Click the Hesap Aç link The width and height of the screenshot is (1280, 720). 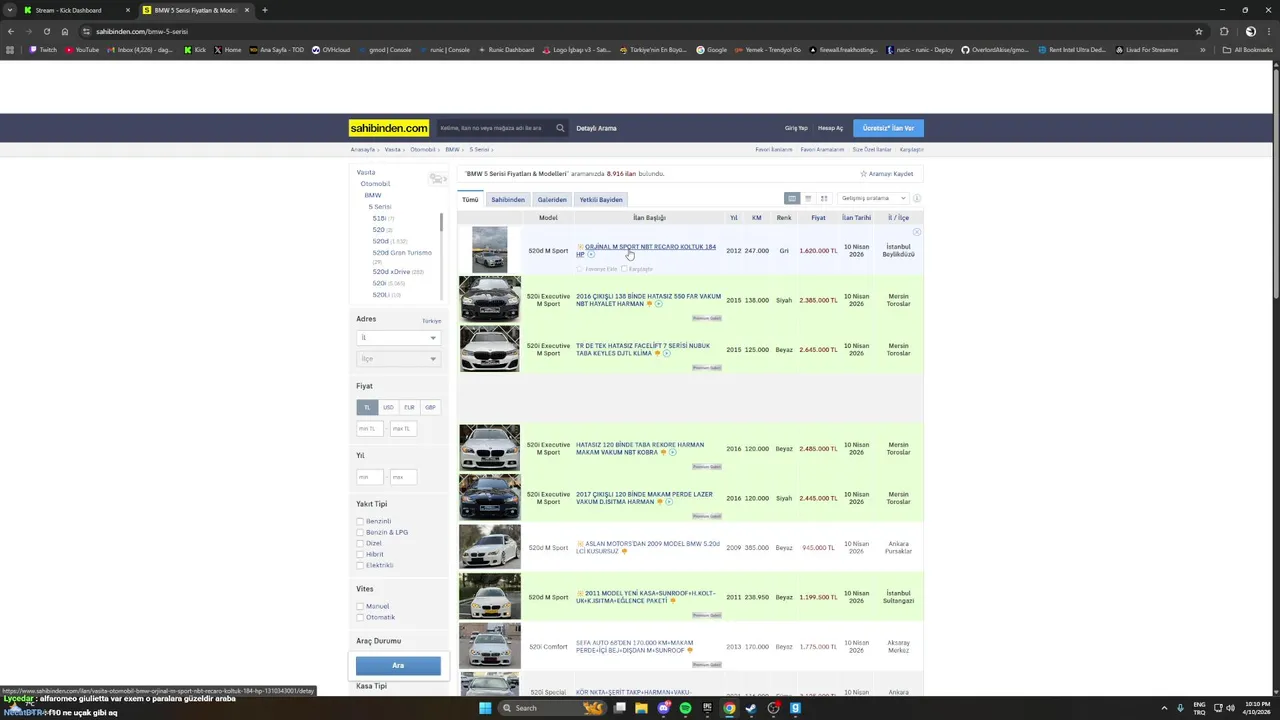click(830, 128)
